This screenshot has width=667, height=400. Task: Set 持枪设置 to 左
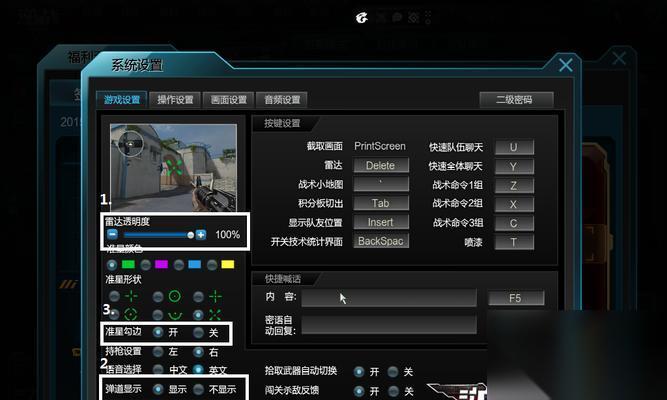158,352
